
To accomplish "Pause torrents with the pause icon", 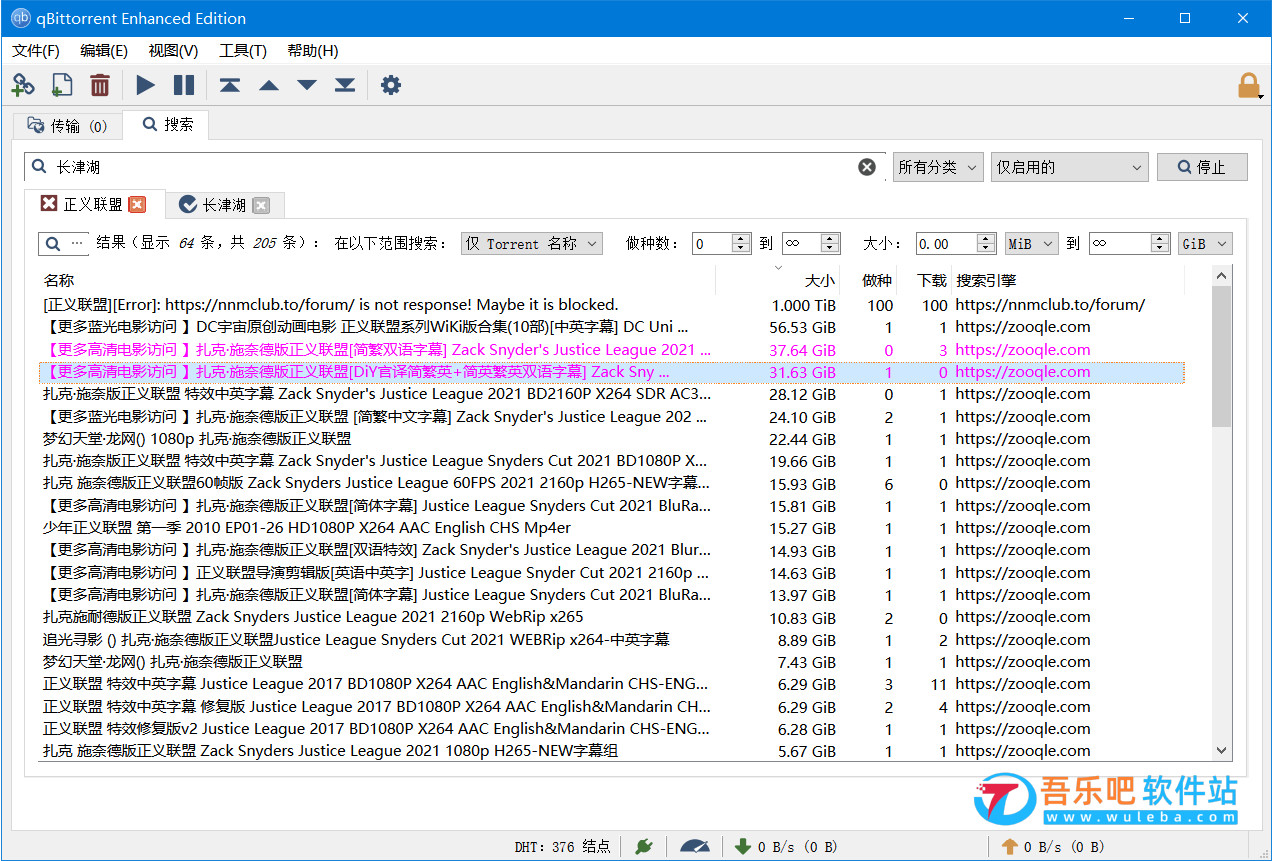I will (184, 85).
